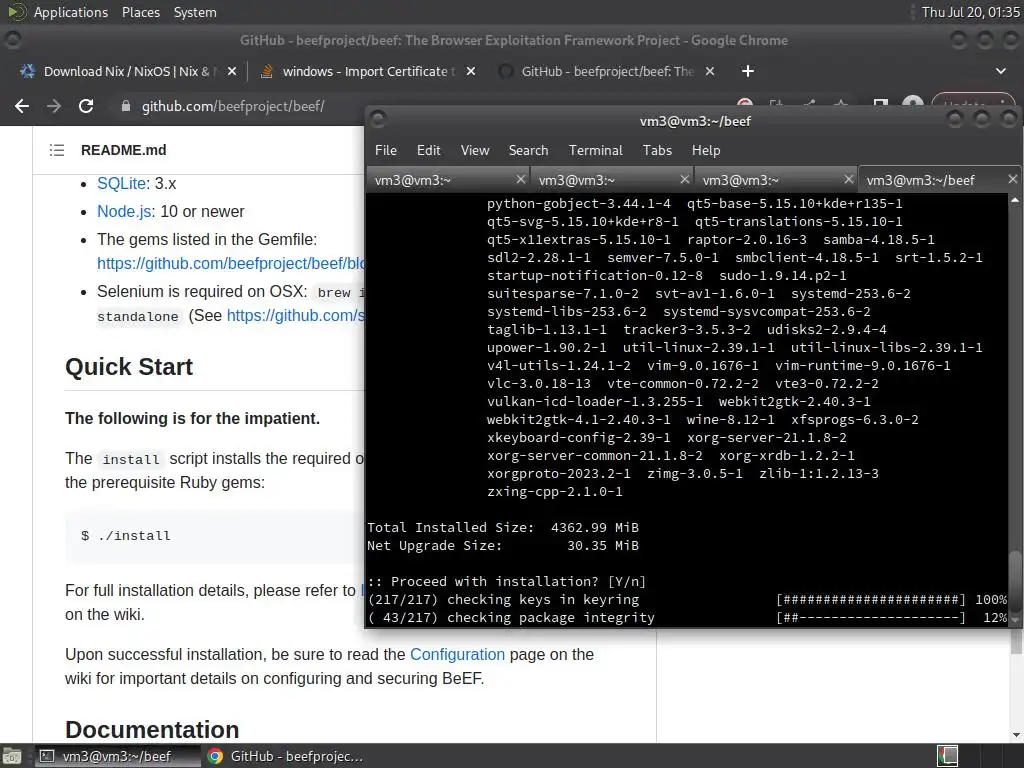Open terminal Help menu
Screen dimensions: 1024x768
(706, 150)
